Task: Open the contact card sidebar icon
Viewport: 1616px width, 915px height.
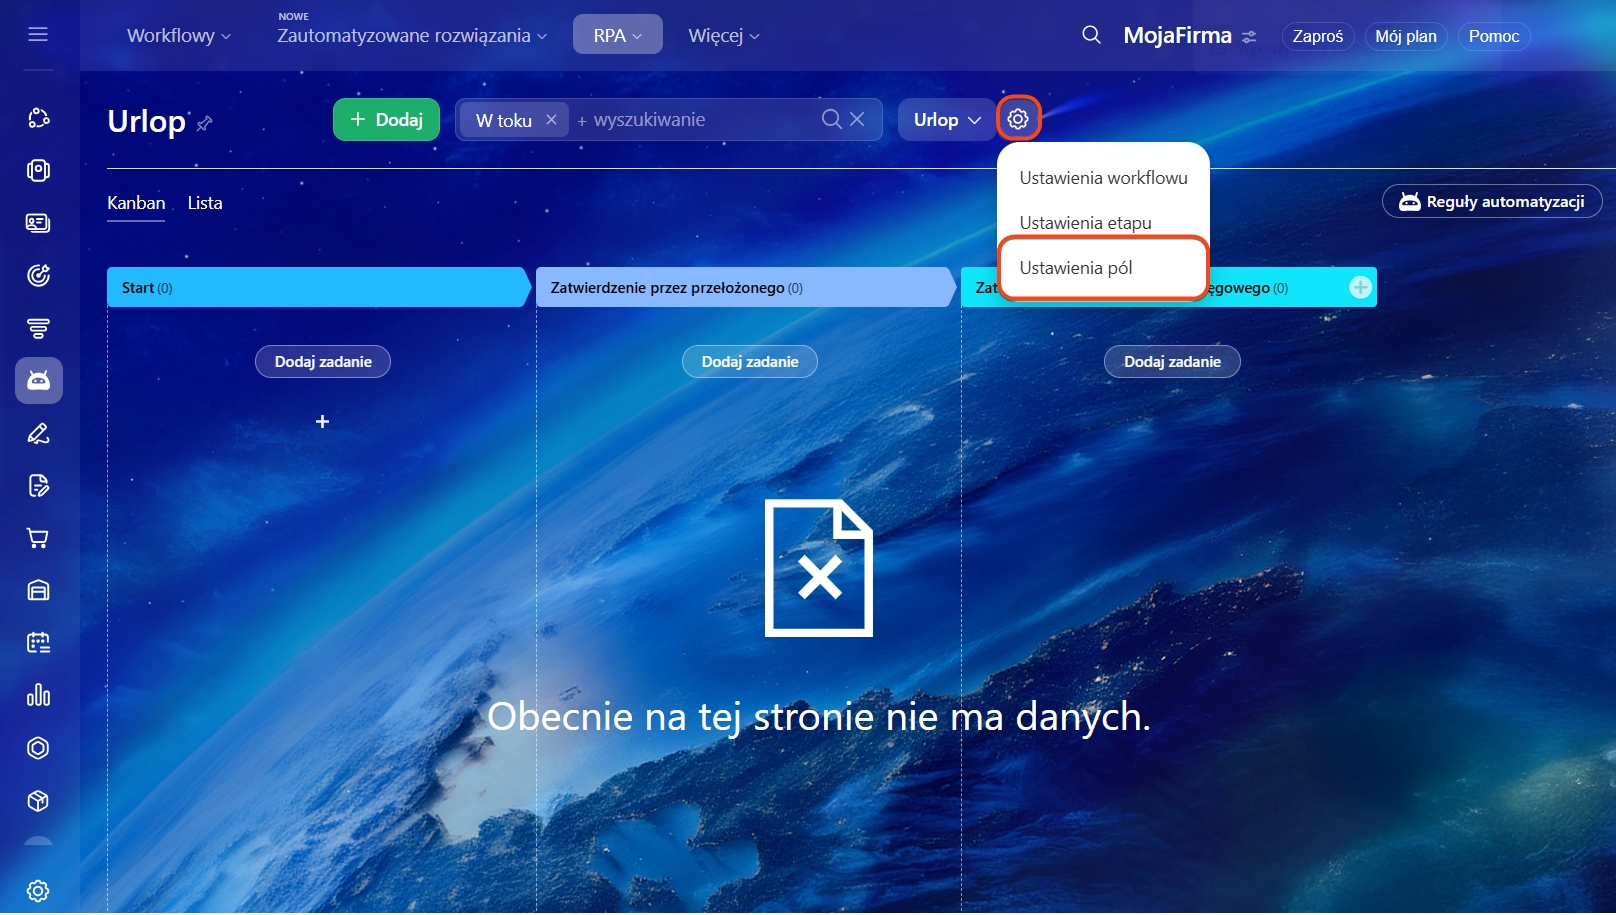Action: pos(38,223)
